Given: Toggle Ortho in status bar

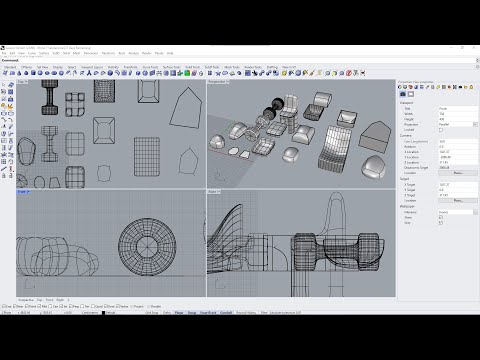Looking at the screenshot, I should click(x=167, y=313).
